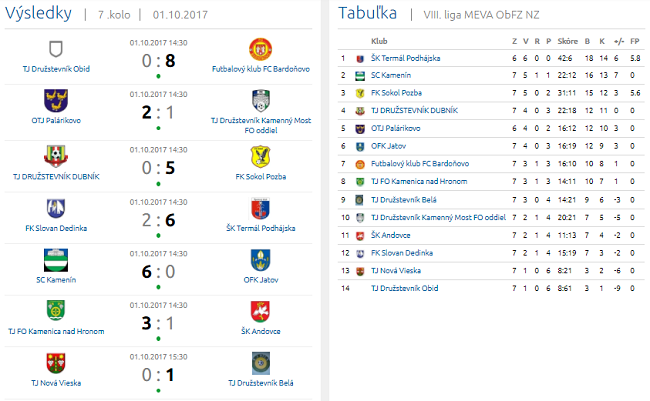Click the FK Sokol Pozba club crest
Viewport: 650px width, 401px height.
(260, 155)
